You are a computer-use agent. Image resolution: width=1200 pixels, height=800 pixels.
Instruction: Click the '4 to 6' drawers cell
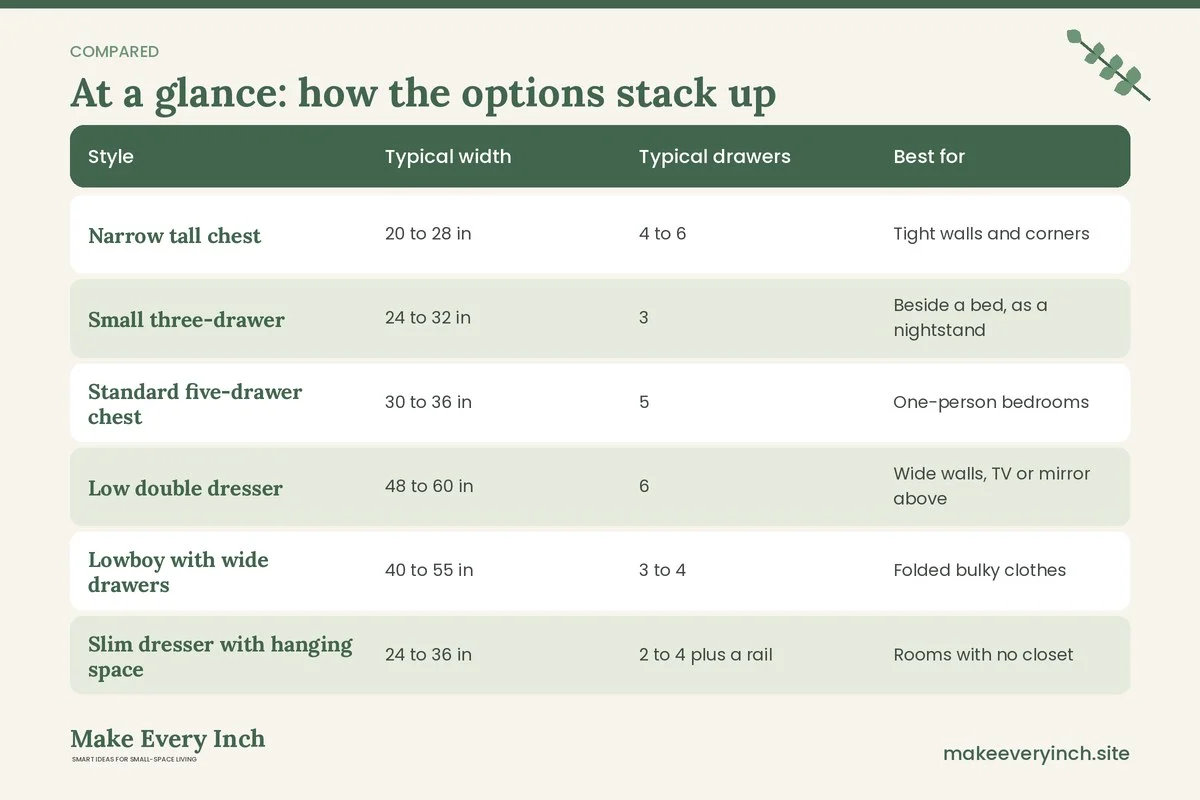click(662, 234)
